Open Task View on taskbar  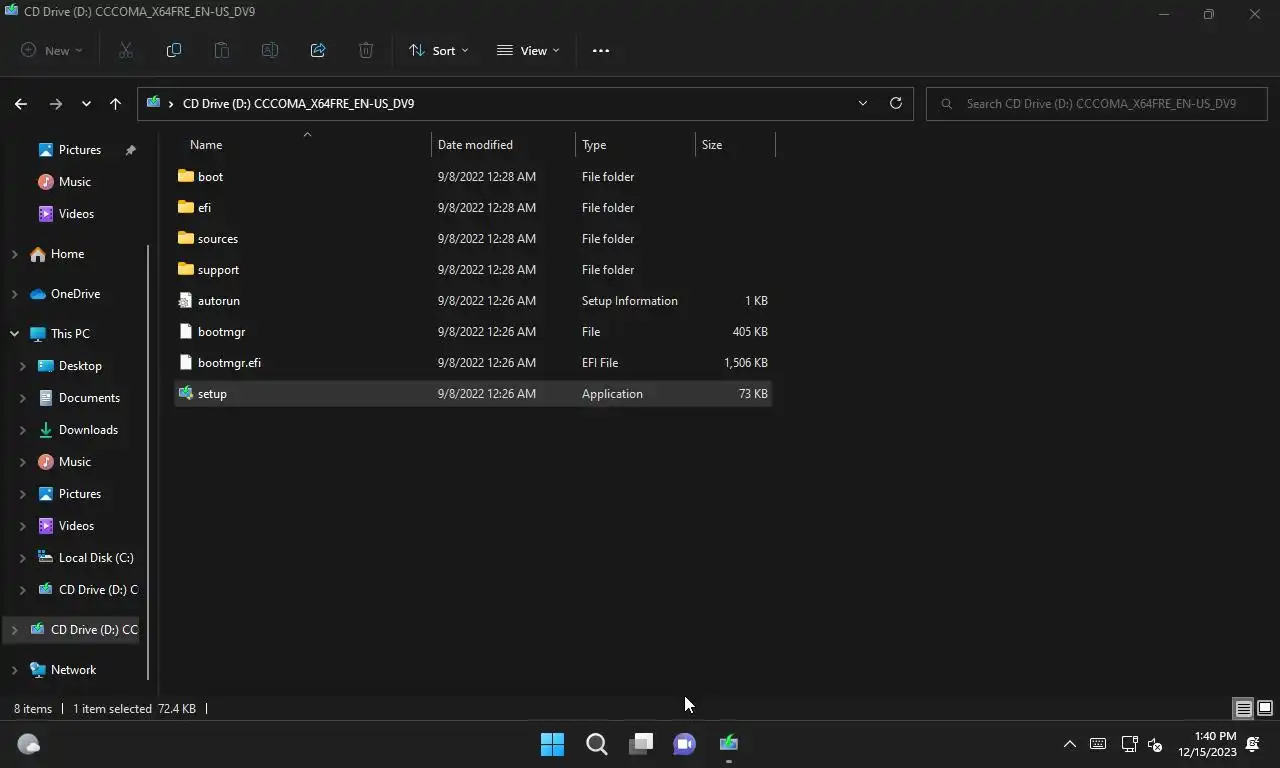(x=641, y=744)
